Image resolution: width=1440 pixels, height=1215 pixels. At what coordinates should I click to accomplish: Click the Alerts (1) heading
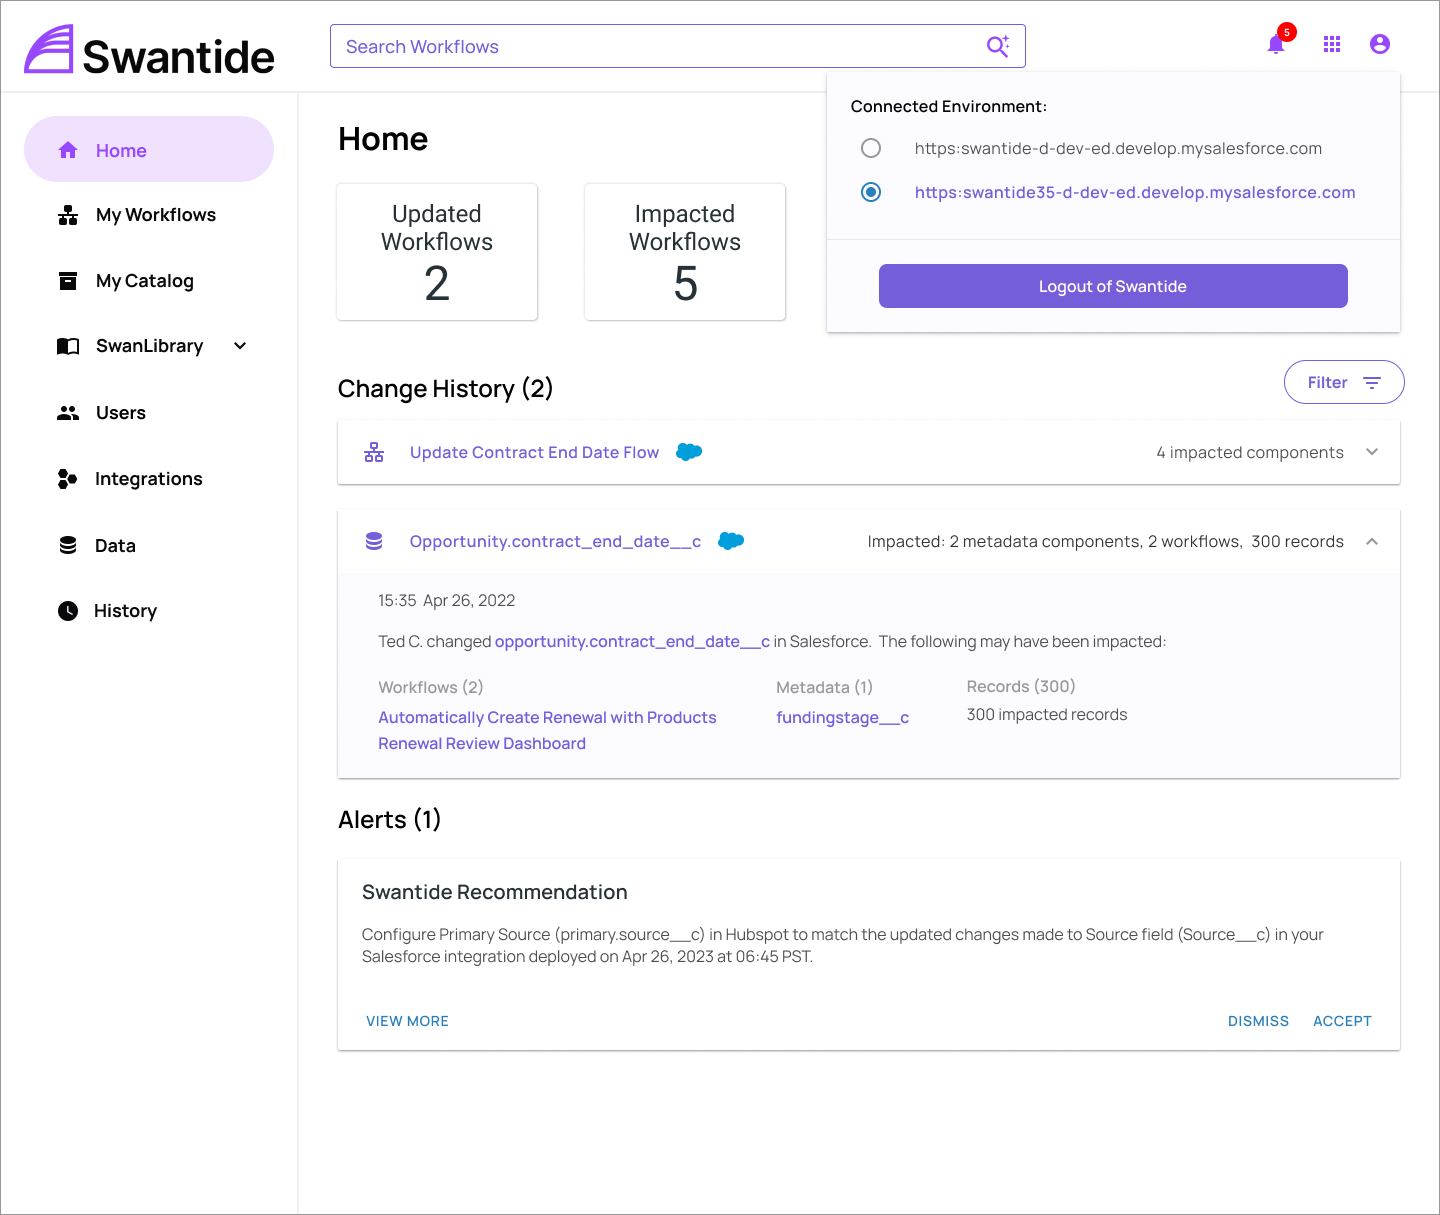pos(390,819)
